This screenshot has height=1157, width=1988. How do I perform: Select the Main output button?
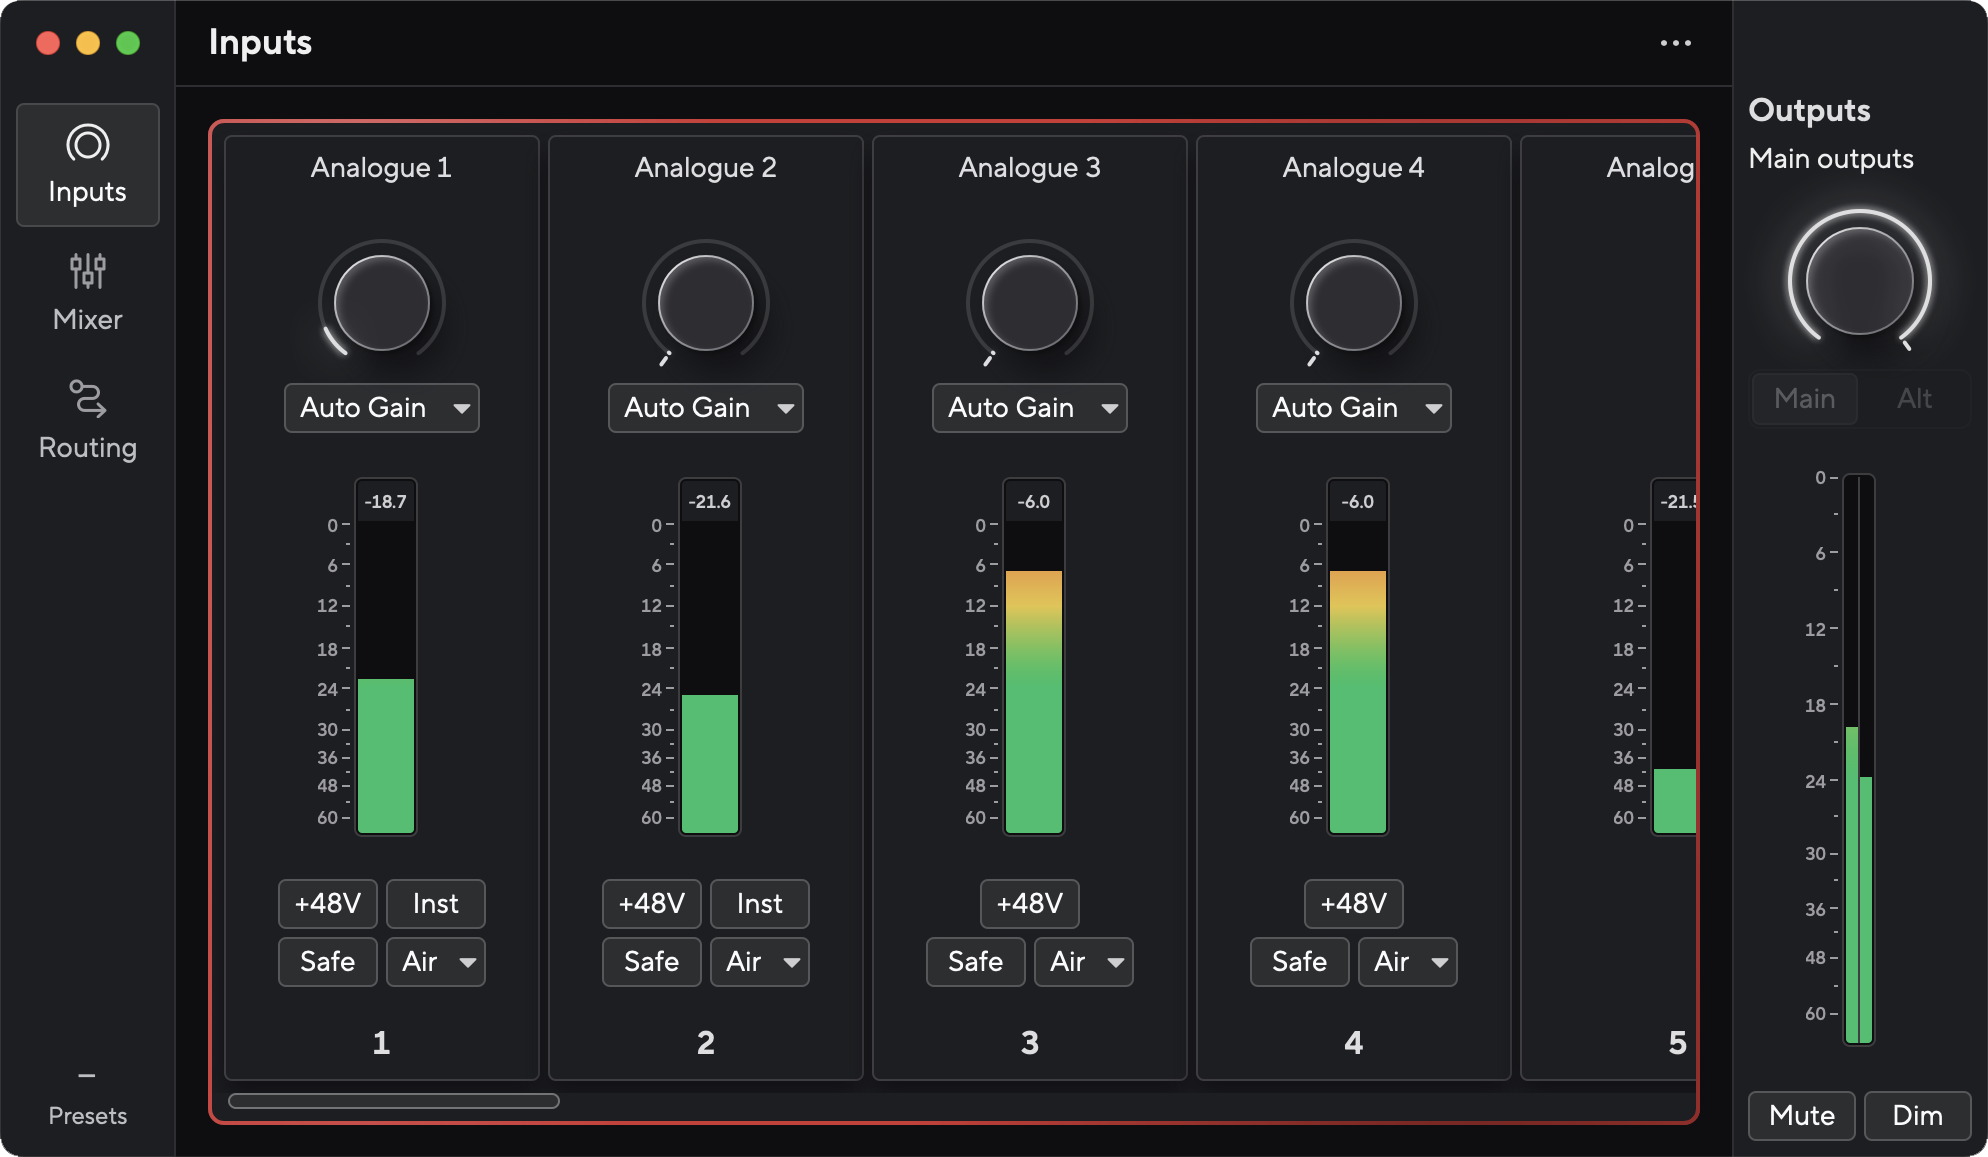coord(1805,399)
